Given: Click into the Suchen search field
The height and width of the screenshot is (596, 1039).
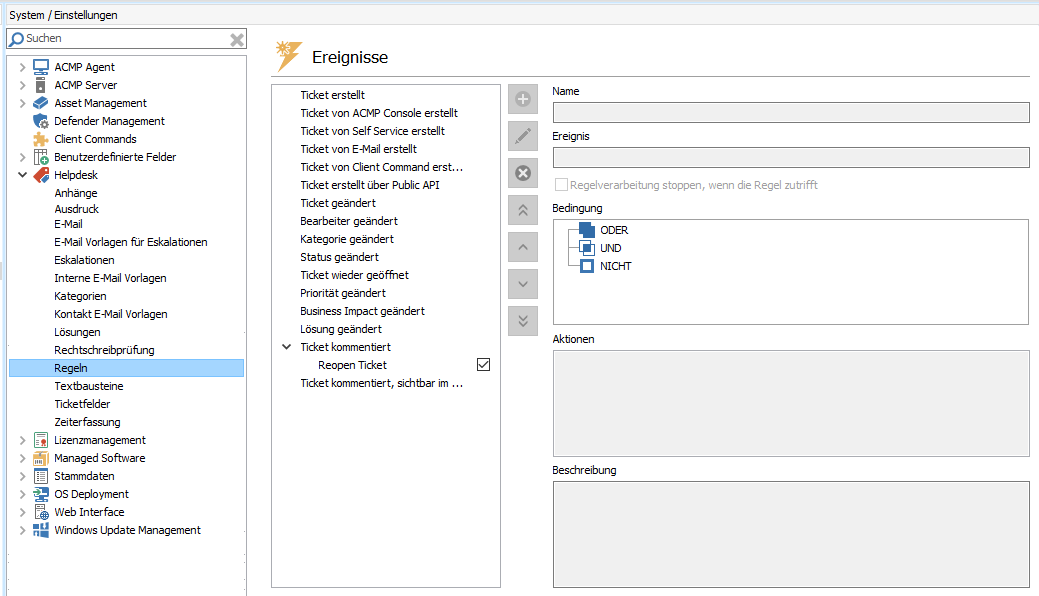Looking at the screenshot, I should (126, 39).
